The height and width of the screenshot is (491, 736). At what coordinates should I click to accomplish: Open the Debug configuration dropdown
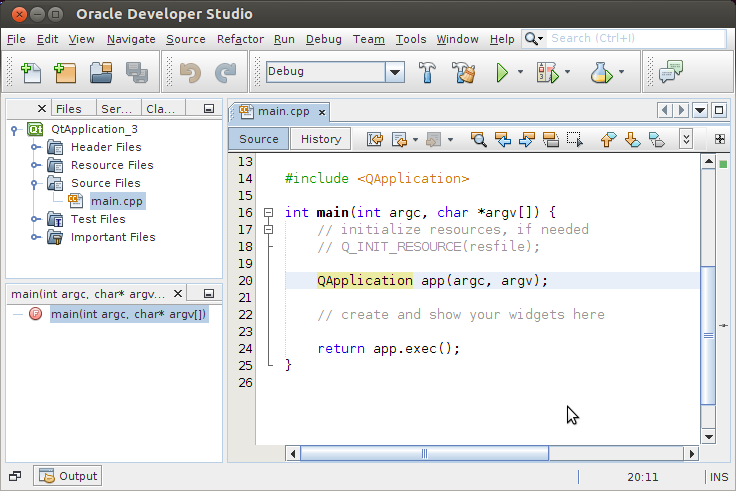395,72
